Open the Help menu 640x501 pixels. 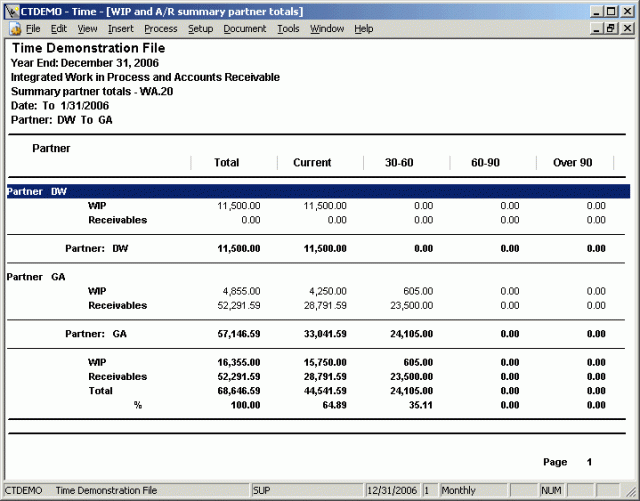coord(363,29)
